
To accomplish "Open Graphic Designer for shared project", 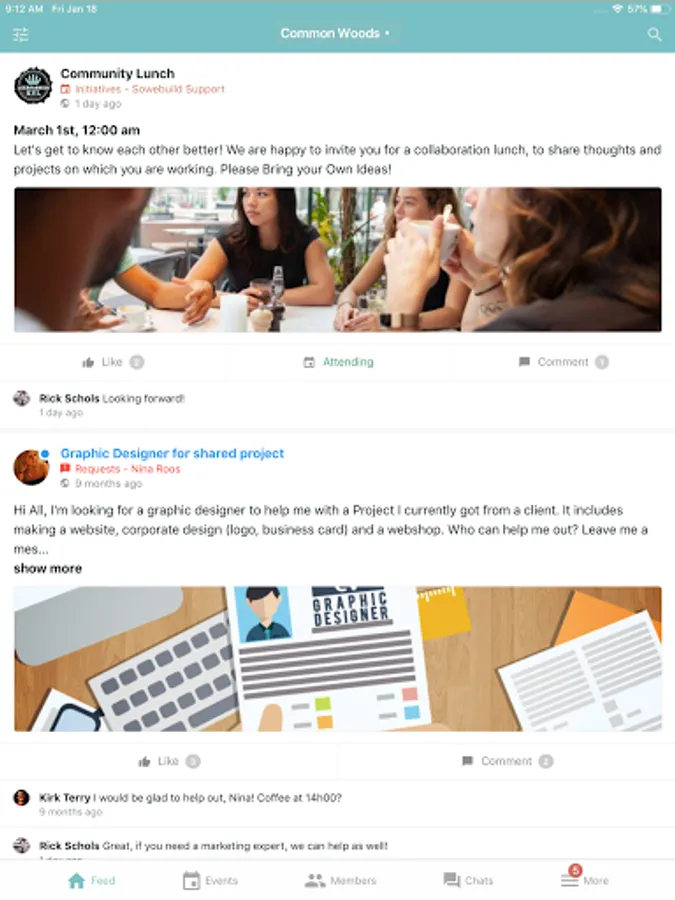I will coord(172,453).
